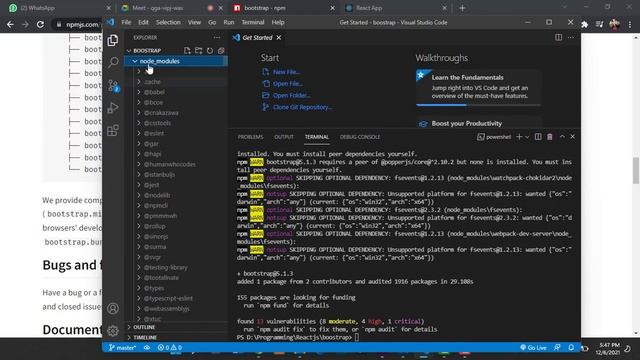640x360 pixels.
Task: Switch to the React App browser tab
Action: pyautogui.click(x=395, y=8)
